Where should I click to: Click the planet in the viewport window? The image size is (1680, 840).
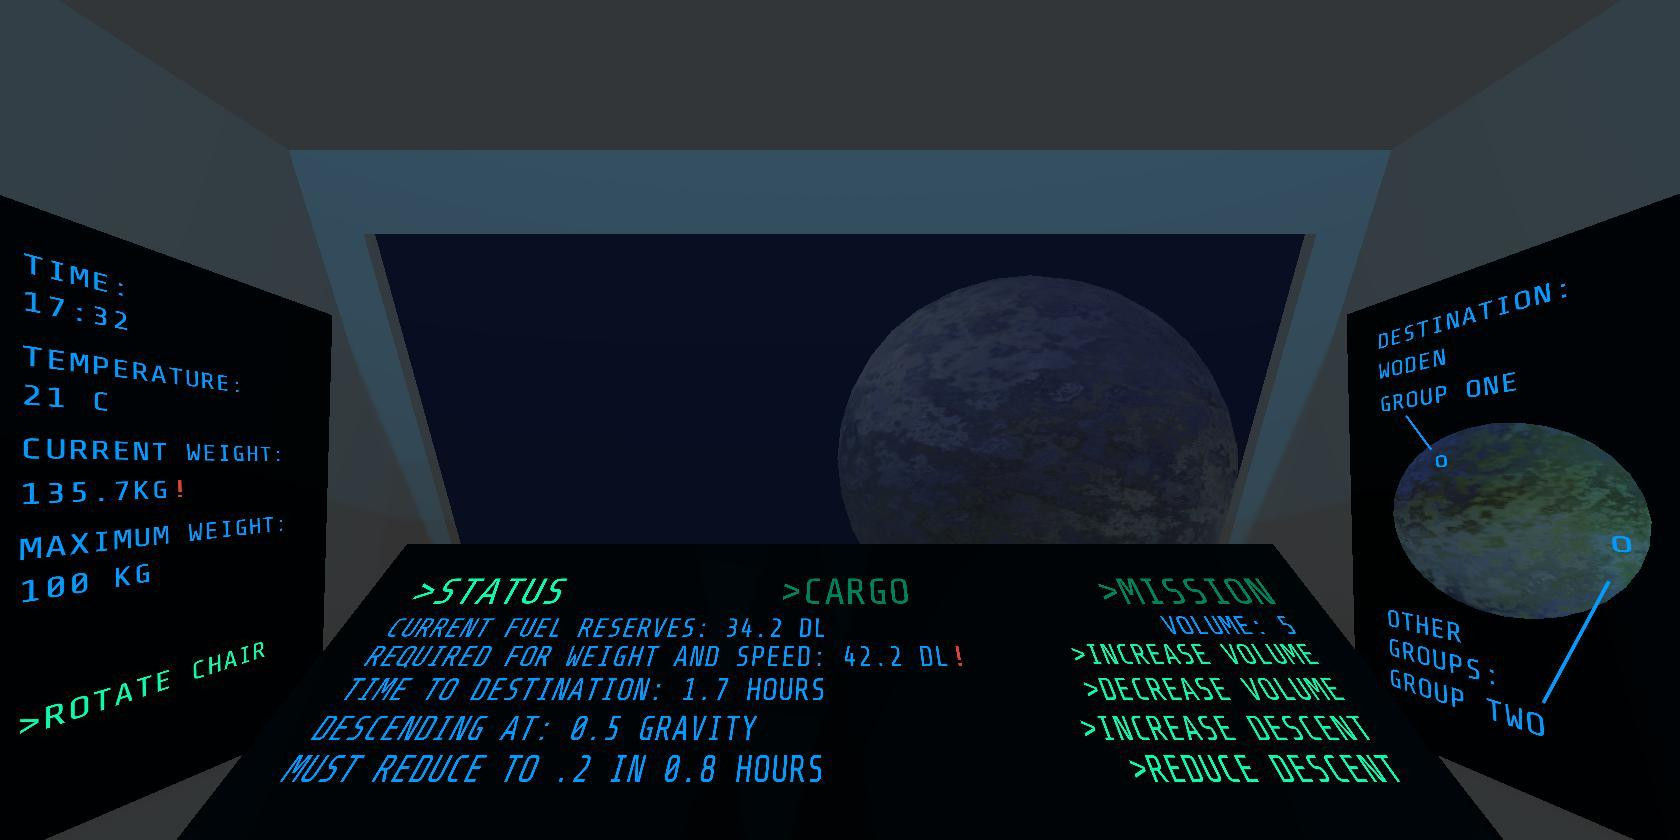1038,410
